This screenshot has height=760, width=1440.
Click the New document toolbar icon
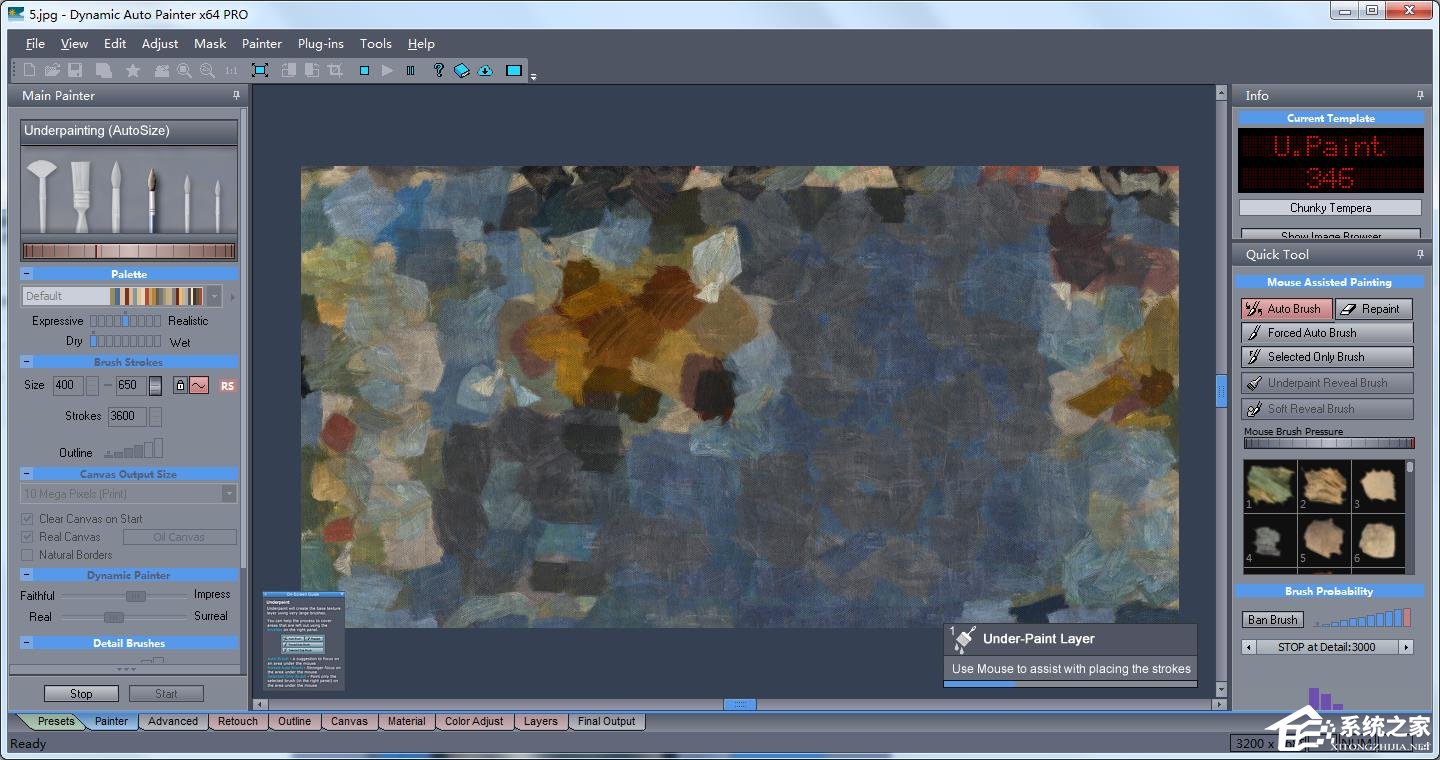coord(29,70)
